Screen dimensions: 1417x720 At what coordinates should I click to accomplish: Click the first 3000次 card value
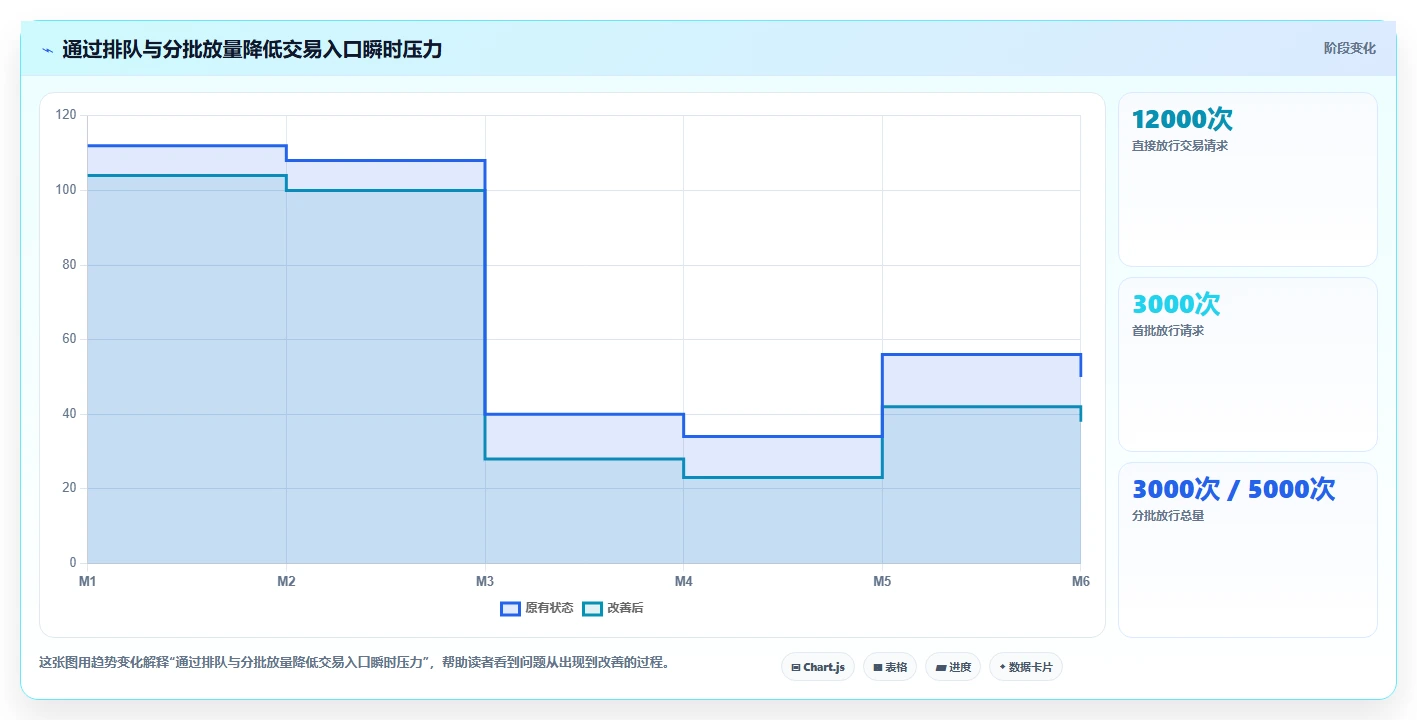[1176, 305]
